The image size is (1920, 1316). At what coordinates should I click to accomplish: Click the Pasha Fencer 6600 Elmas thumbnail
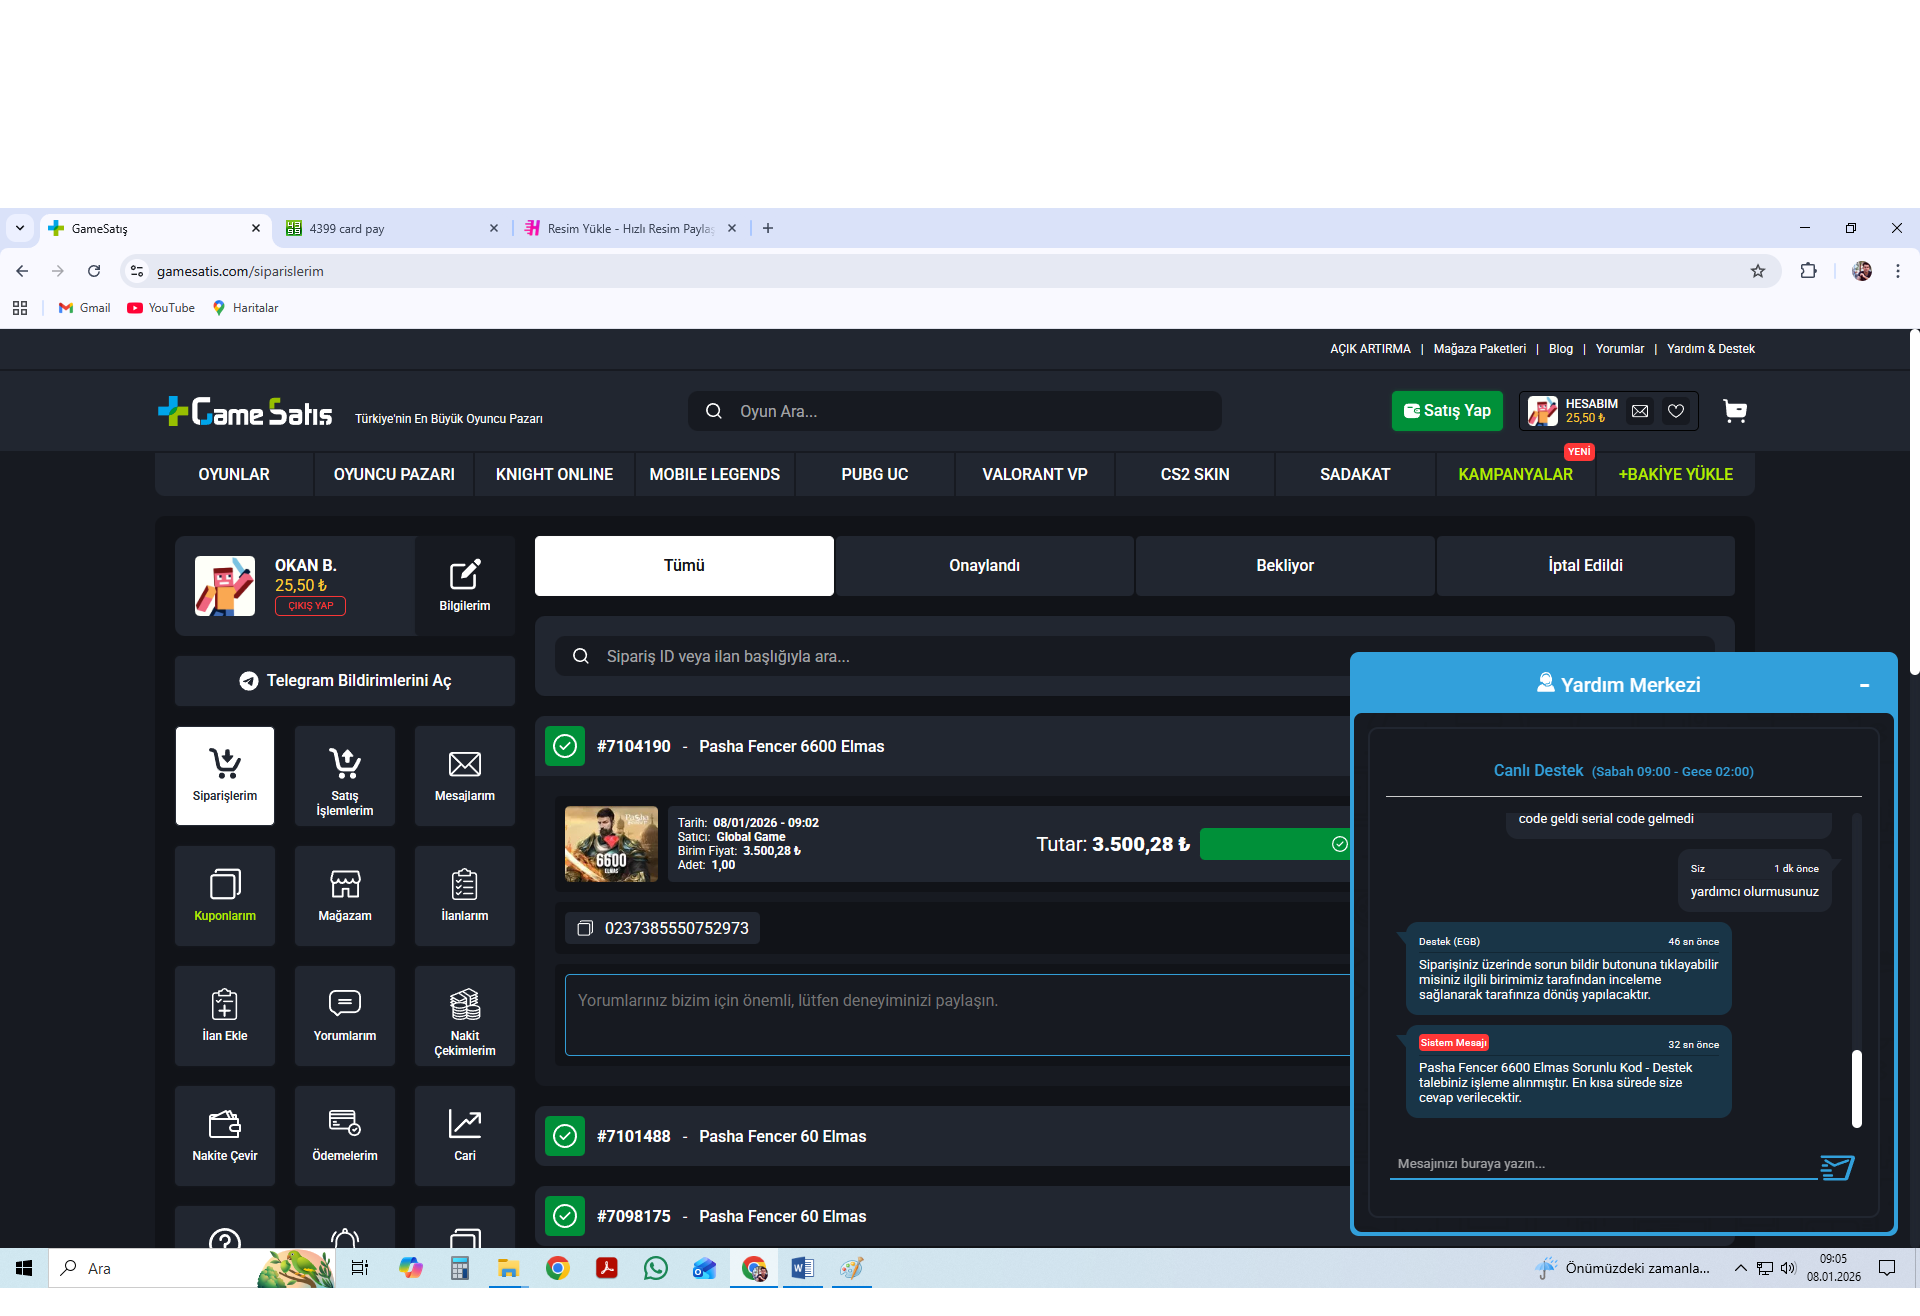point(611,844)
